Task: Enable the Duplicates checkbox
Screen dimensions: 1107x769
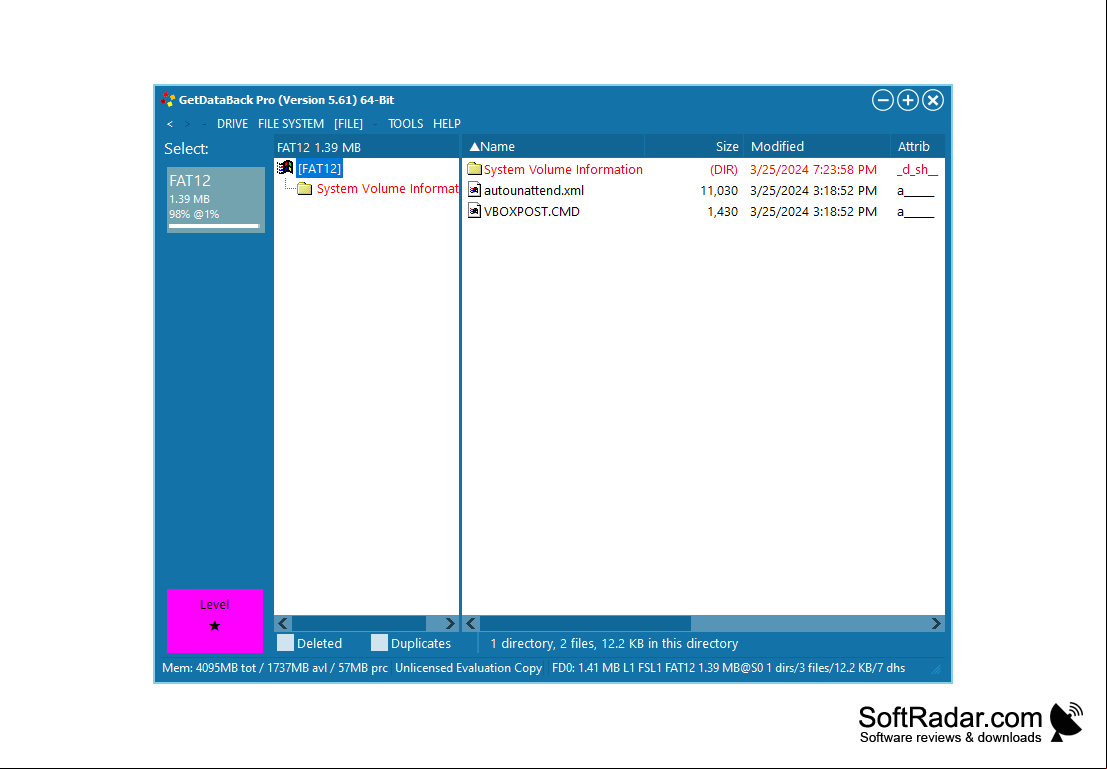Action: 379,643
